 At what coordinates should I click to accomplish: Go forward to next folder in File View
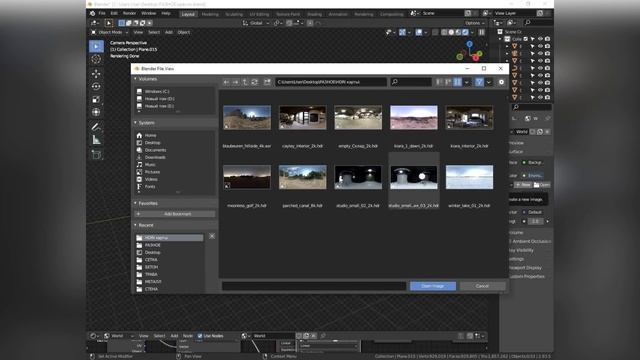pyautogui.click(x=236, y=82)
